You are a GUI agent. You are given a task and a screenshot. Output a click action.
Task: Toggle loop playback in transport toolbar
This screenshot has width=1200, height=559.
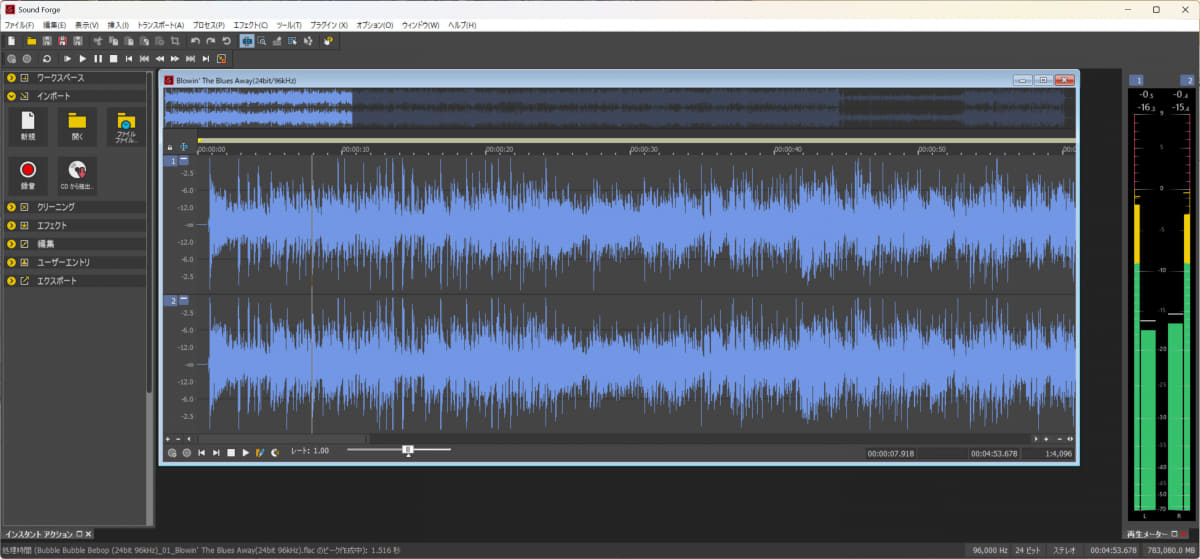pos(46,59)
